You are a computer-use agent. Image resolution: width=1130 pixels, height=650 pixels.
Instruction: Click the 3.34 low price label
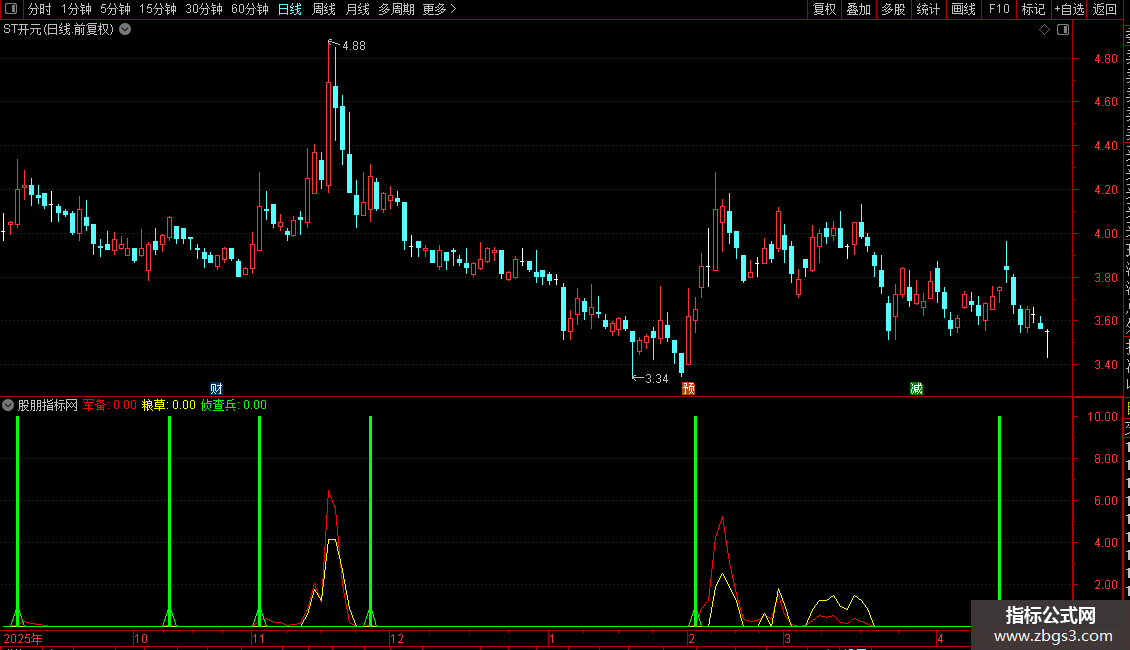657,378
